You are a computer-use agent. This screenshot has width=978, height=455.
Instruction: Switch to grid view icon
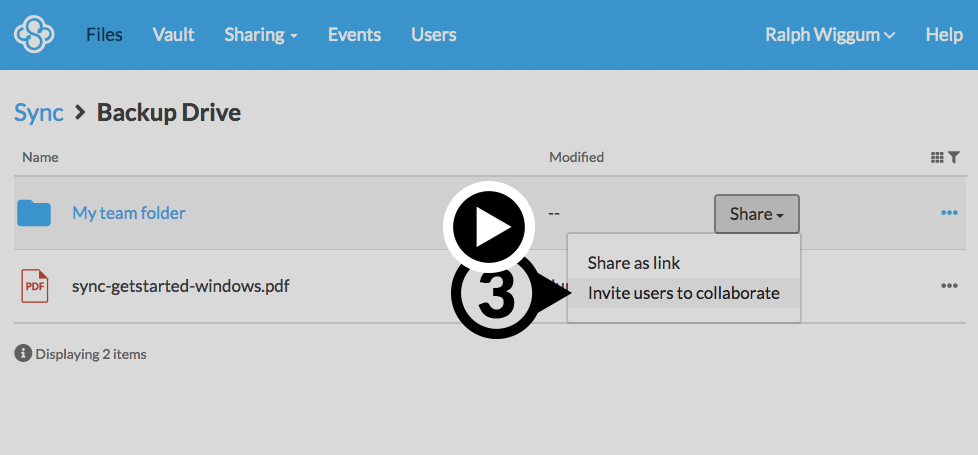click(937, 157)
